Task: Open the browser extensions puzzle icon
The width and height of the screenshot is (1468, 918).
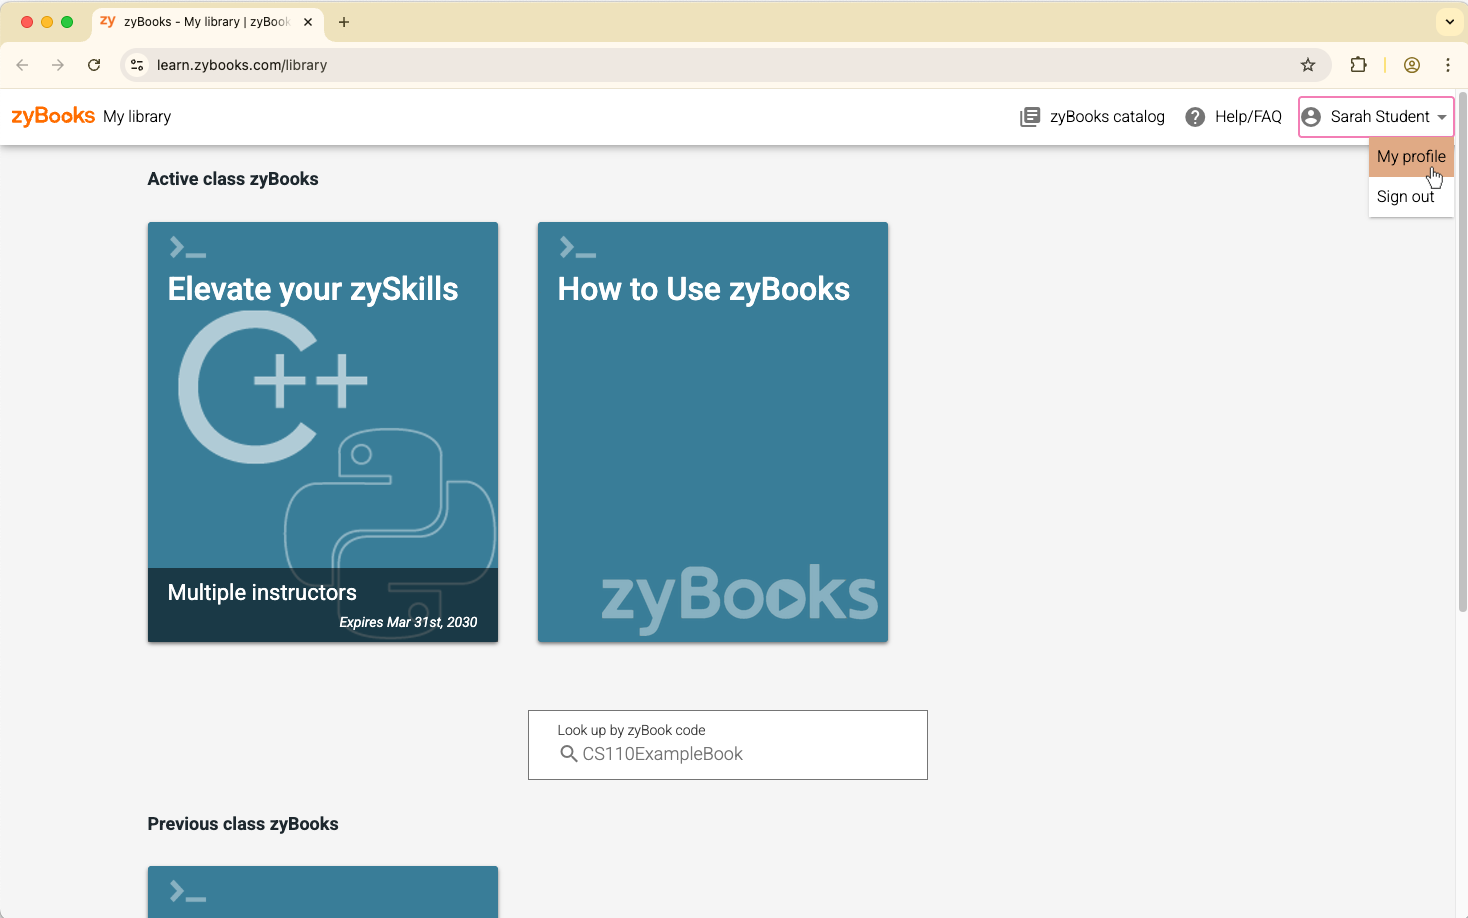Action: 1358,65
